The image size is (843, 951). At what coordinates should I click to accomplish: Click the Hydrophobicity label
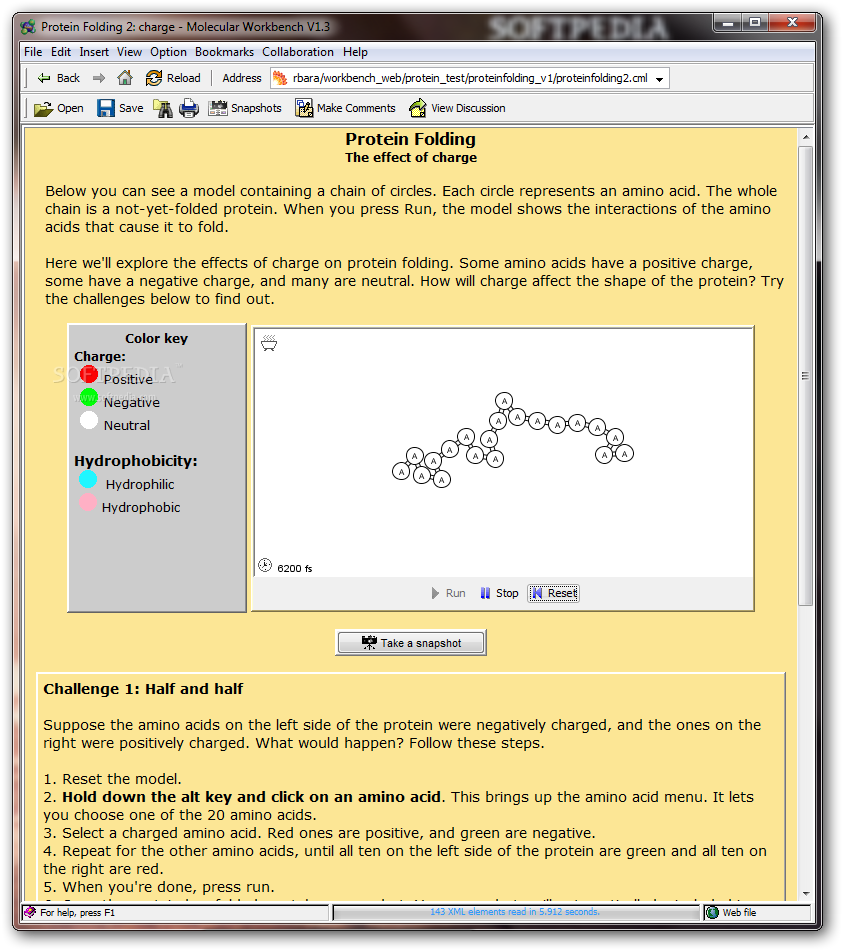[136, 461]
